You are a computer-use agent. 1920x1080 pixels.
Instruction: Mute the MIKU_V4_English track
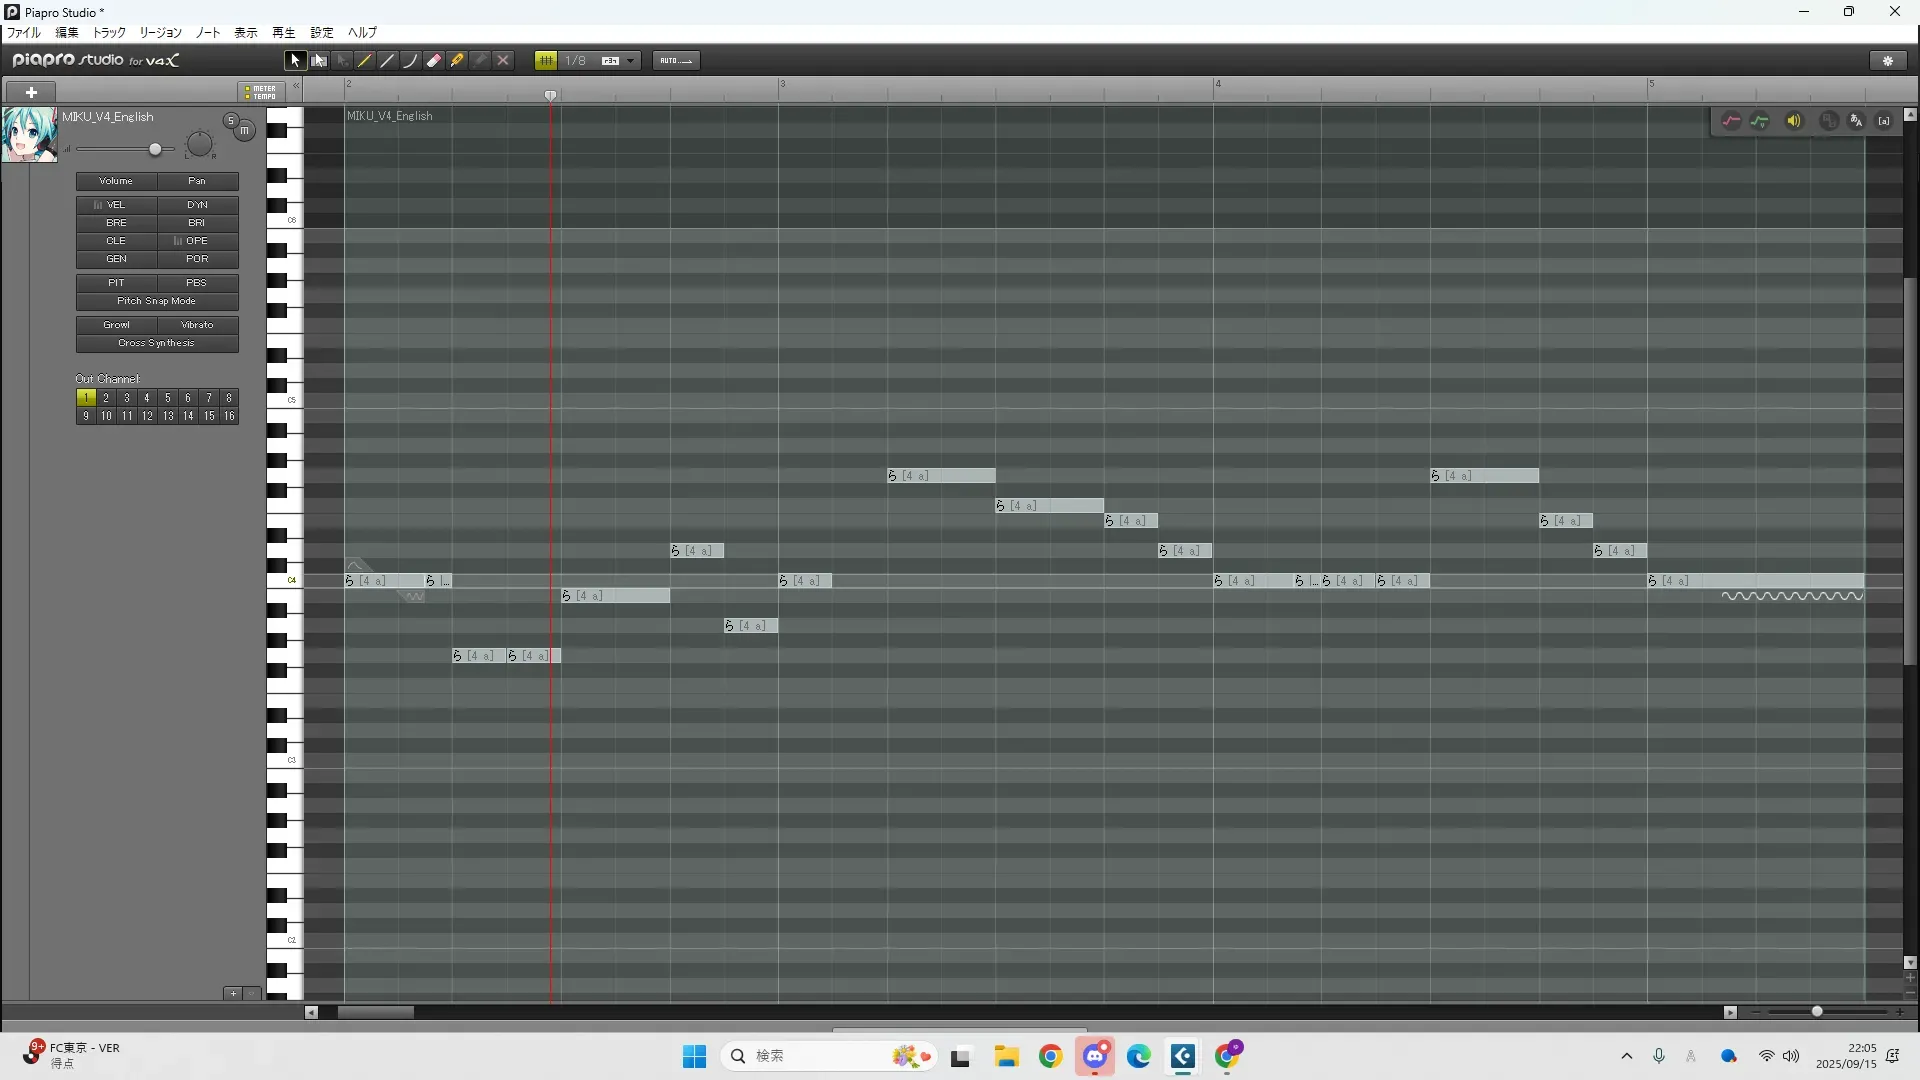point(244,131)
